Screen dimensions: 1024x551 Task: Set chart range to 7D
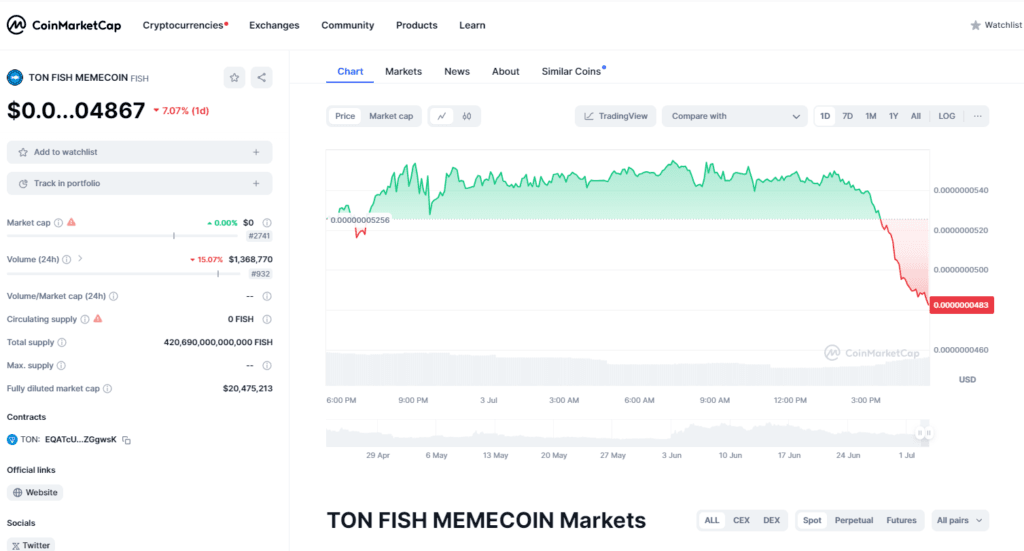pos(848,116)
